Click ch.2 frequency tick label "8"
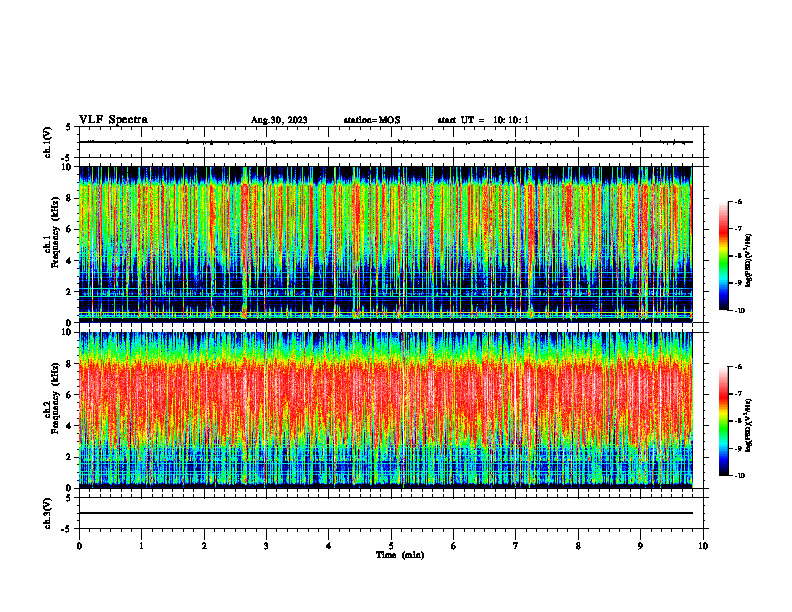Viewport: 792px width, 612px height. (x=70, y=364)
